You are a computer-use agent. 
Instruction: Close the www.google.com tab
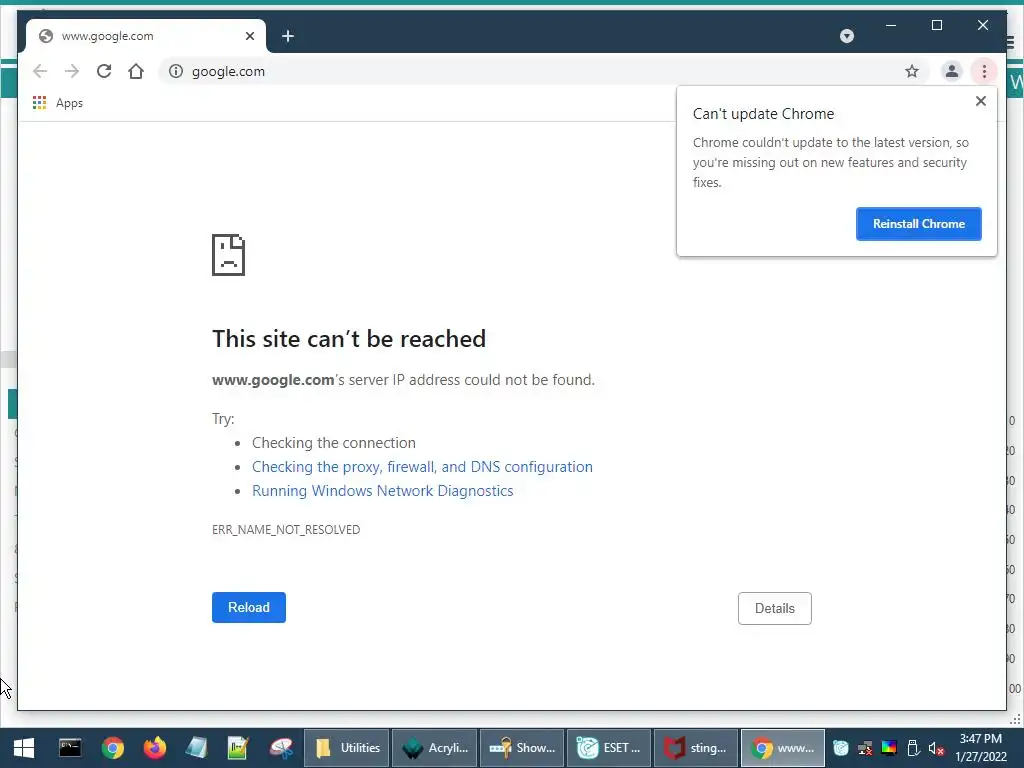pos(249,36)
